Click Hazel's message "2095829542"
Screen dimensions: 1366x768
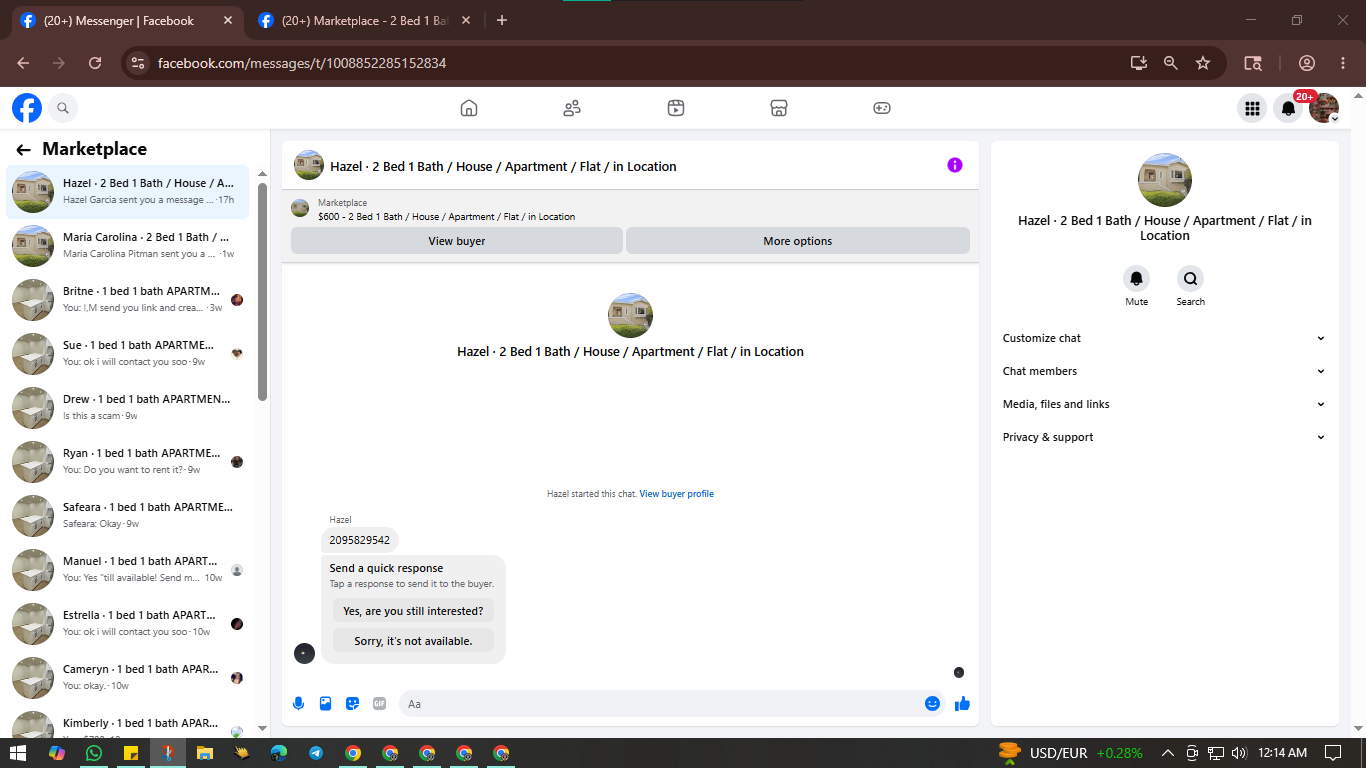(x=360, y=540)
